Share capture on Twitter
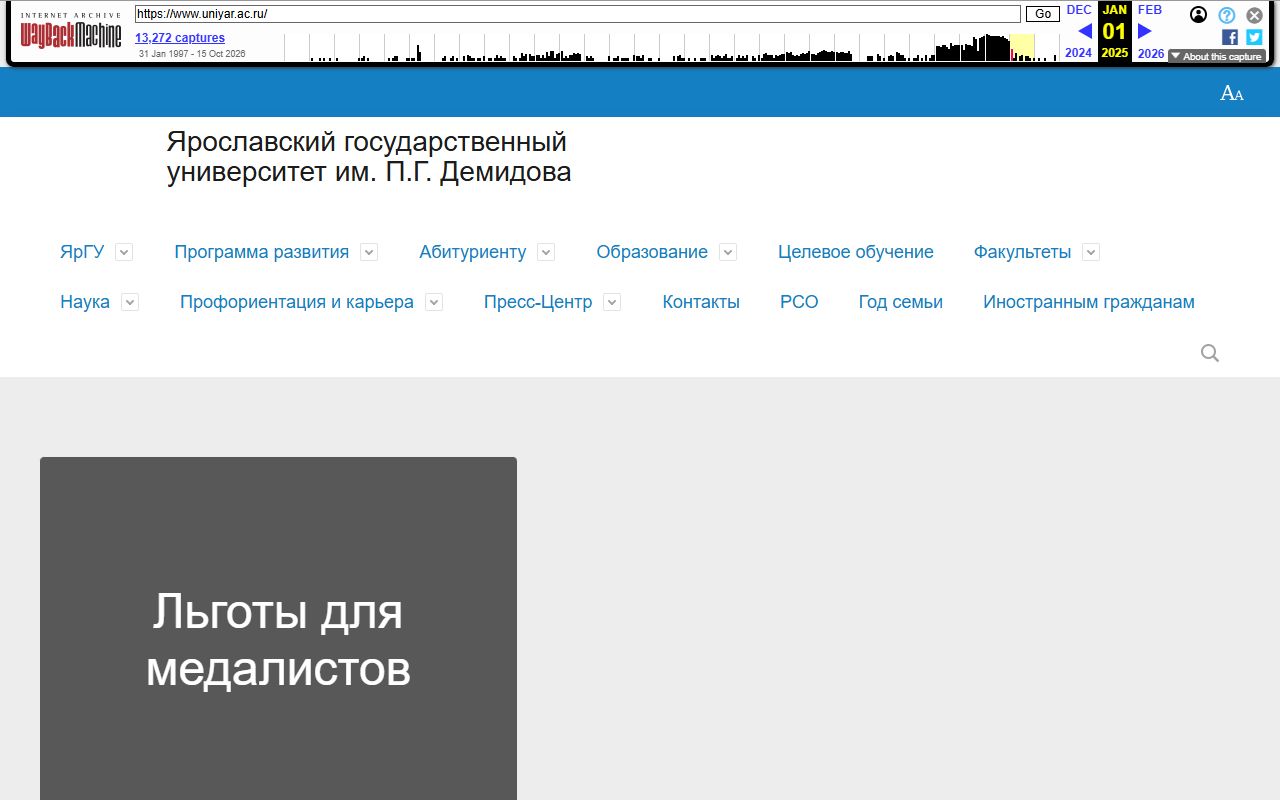 (x=1254, y=37)
